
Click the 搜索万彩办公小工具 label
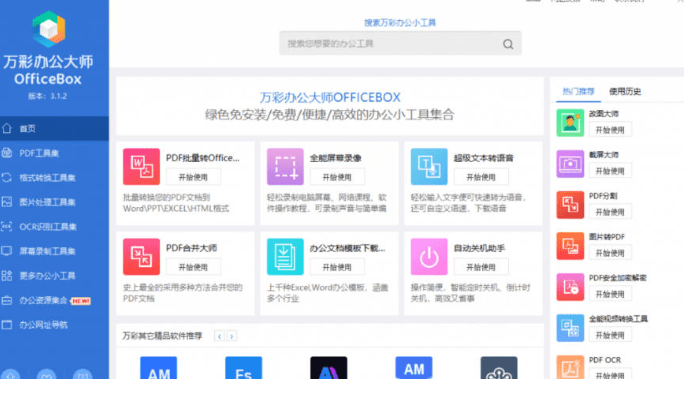[400, 23]
